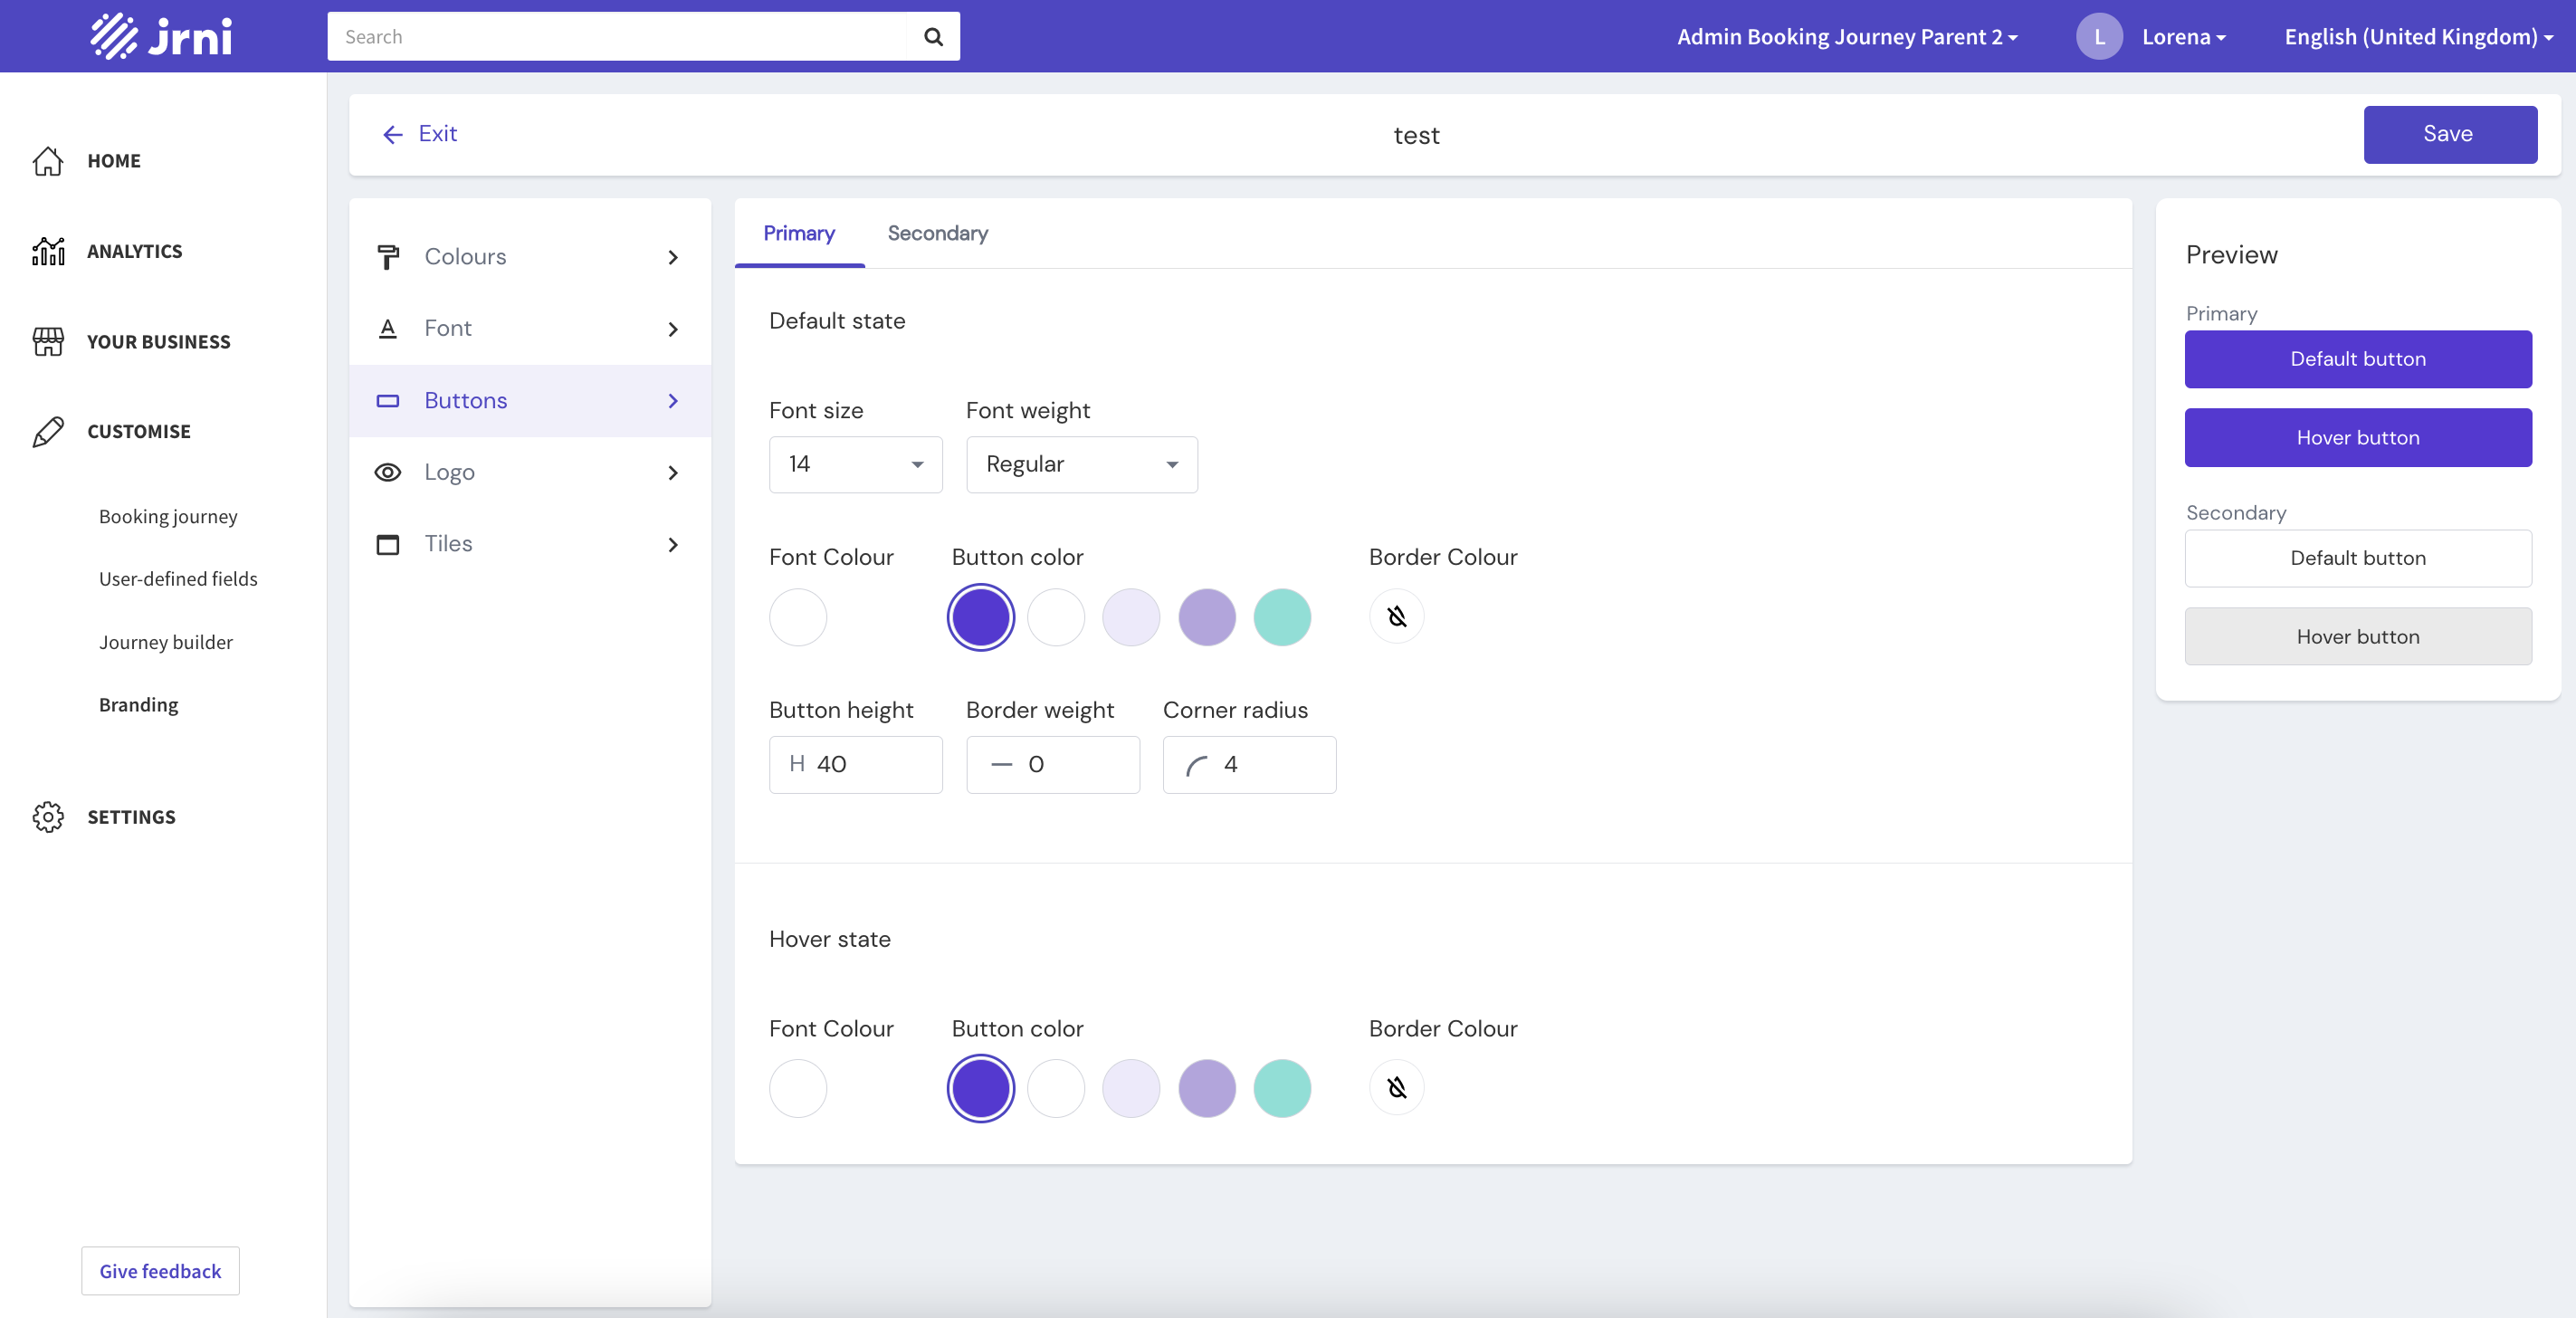This screenshot has height=1318, width=2576.
Task: Select Default state medium purple Button color
Action: [1207, 617]
